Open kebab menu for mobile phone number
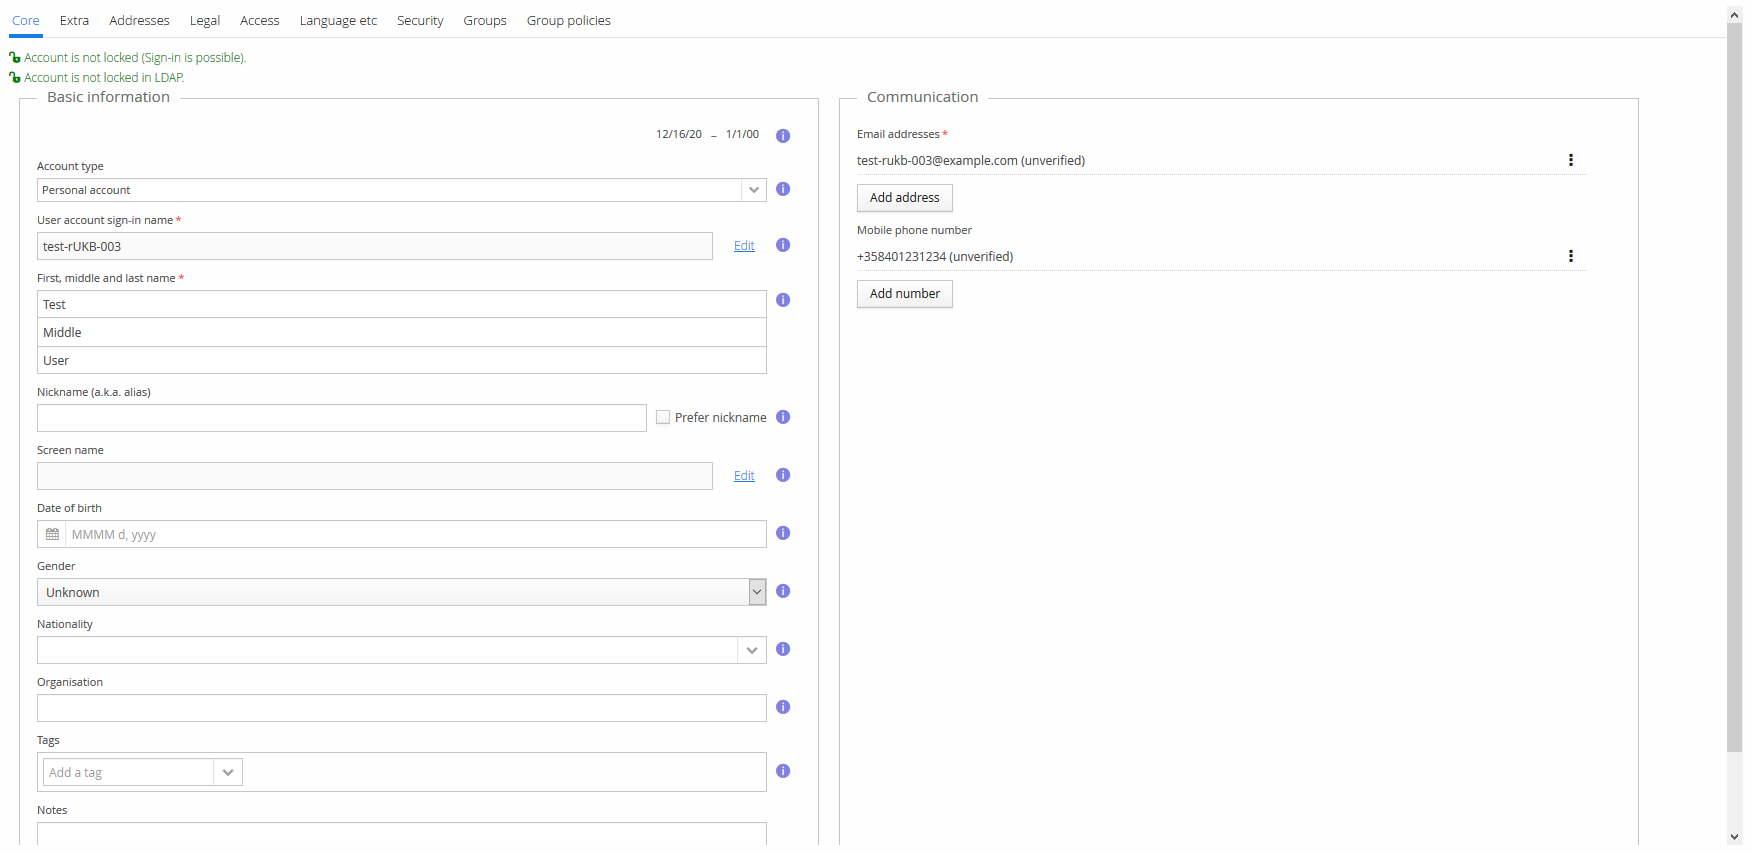Viewport: 1752px width, 854px height. [x=1570, y=256]
